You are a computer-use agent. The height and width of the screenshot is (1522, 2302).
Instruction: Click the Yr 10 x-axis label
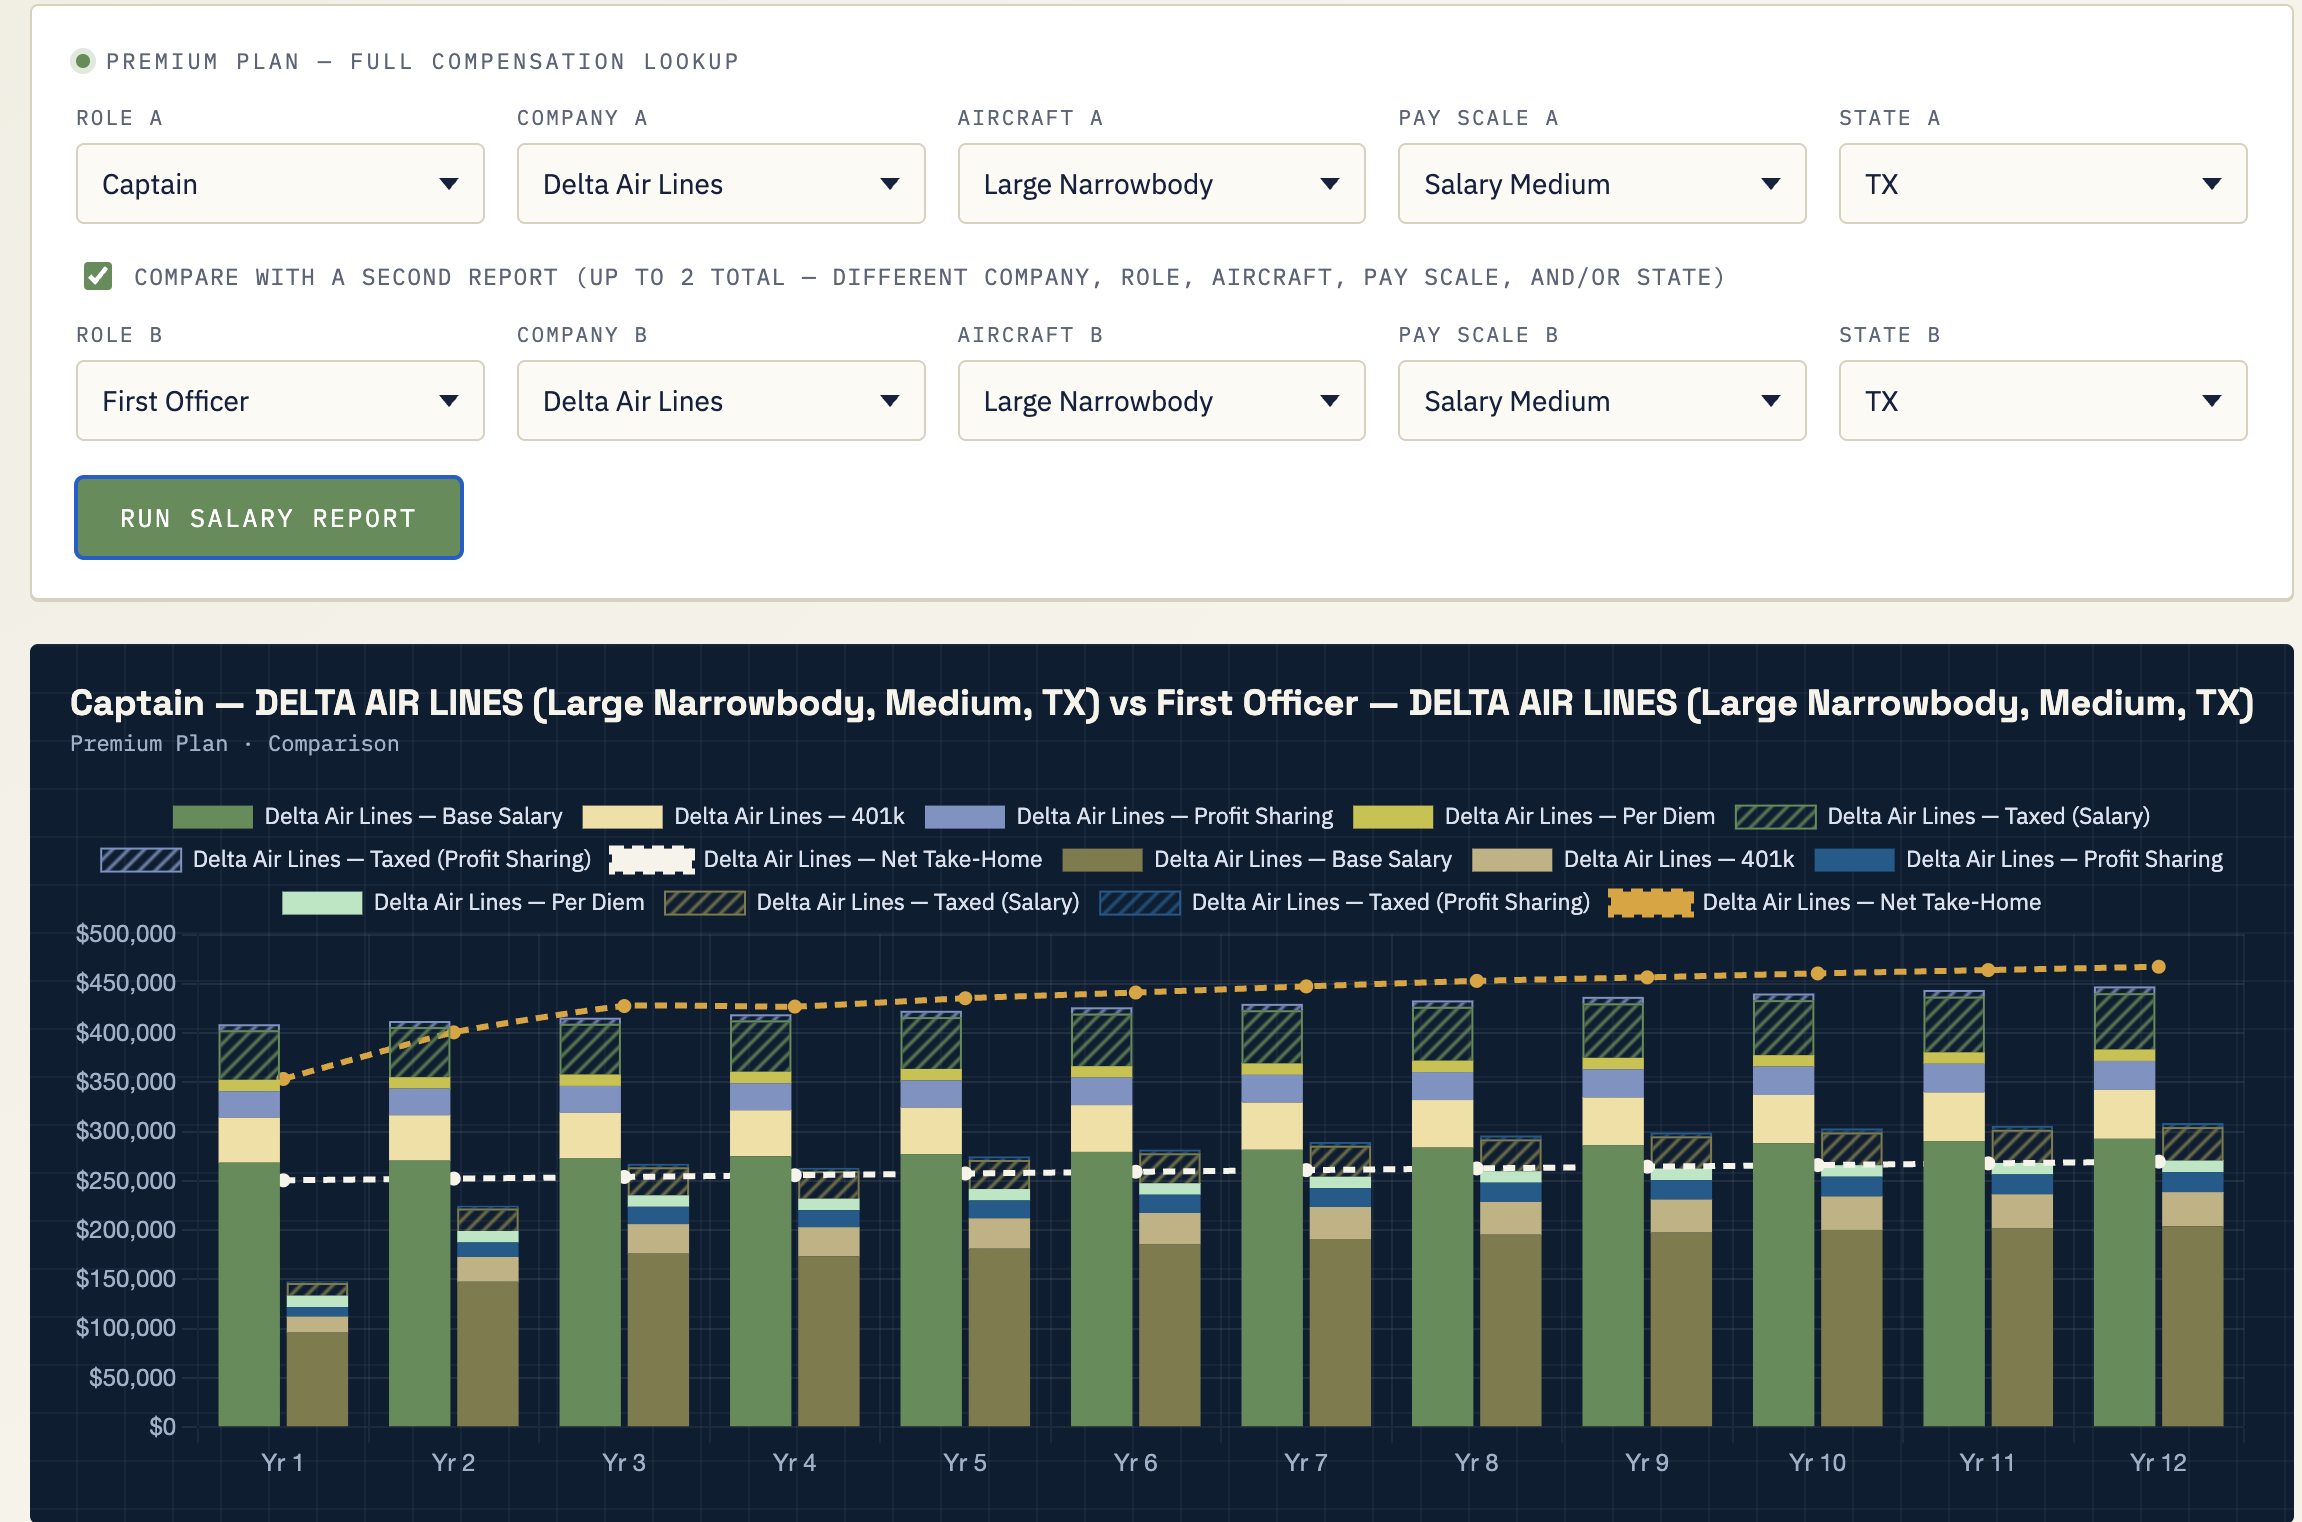point(1817,1462)
